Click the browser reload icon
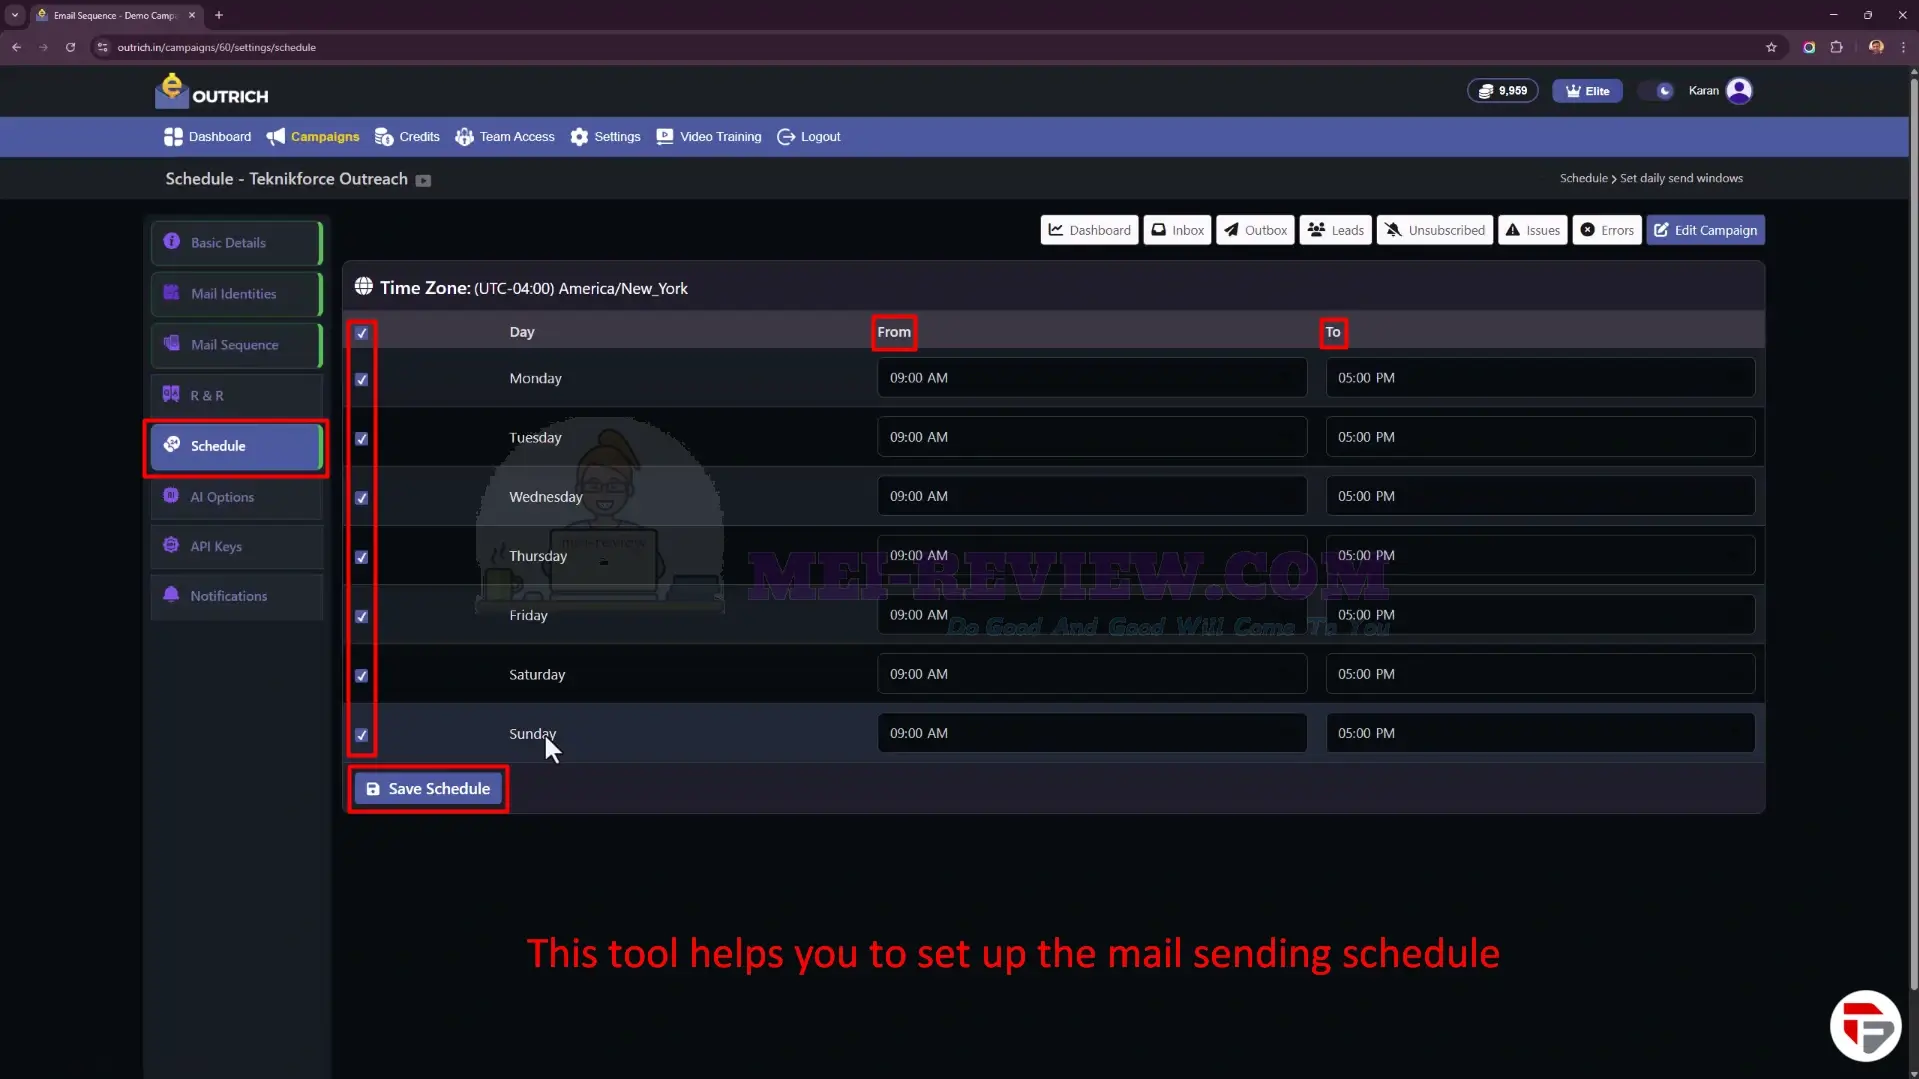1919x1079 pixels. (70, 47)
